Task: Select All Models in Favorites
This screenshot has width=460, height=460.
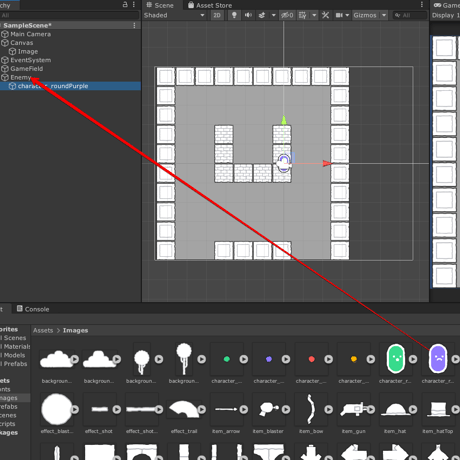Action: point(13,355)
